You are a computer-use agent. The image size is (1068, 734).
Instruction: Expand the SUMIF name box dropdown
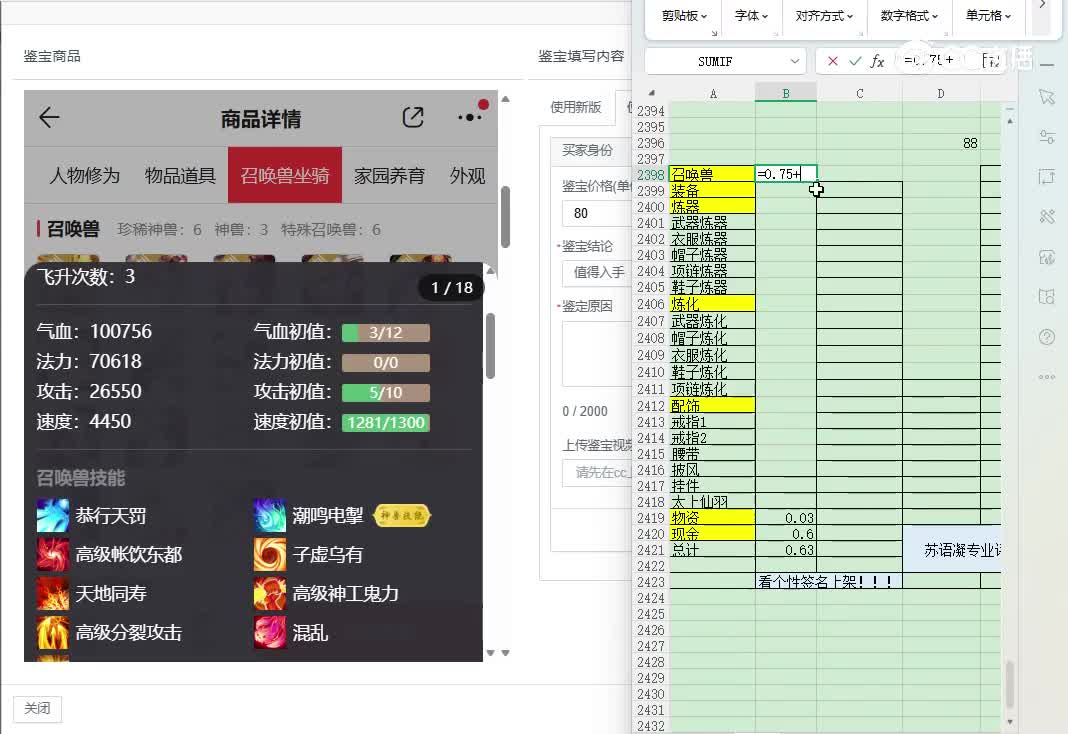pyautogui.click(x=795, y=61)
